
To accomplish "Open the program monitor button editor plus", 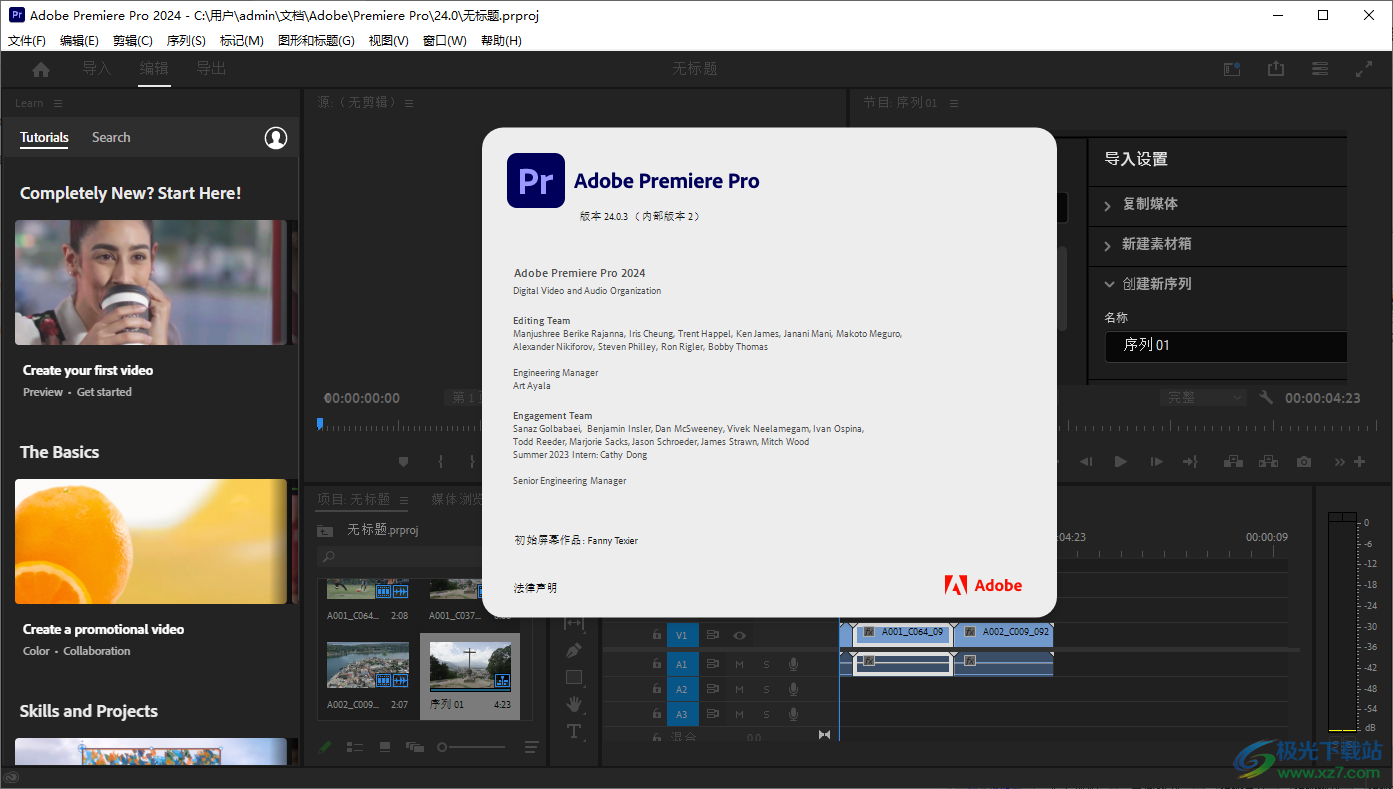I will [1359, 462].
